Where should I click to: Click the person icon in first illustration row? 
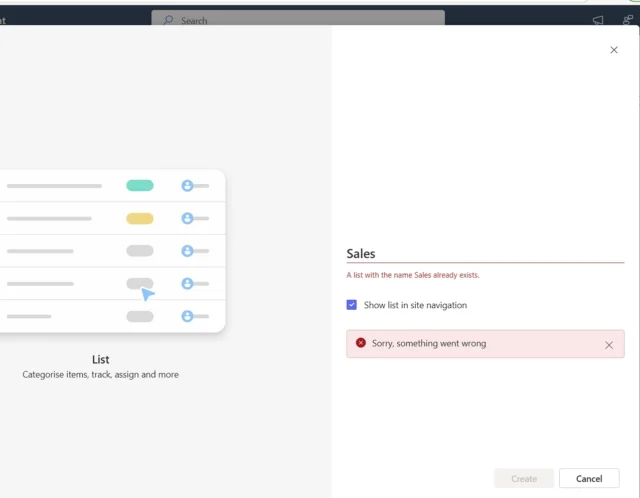[187, 186]
